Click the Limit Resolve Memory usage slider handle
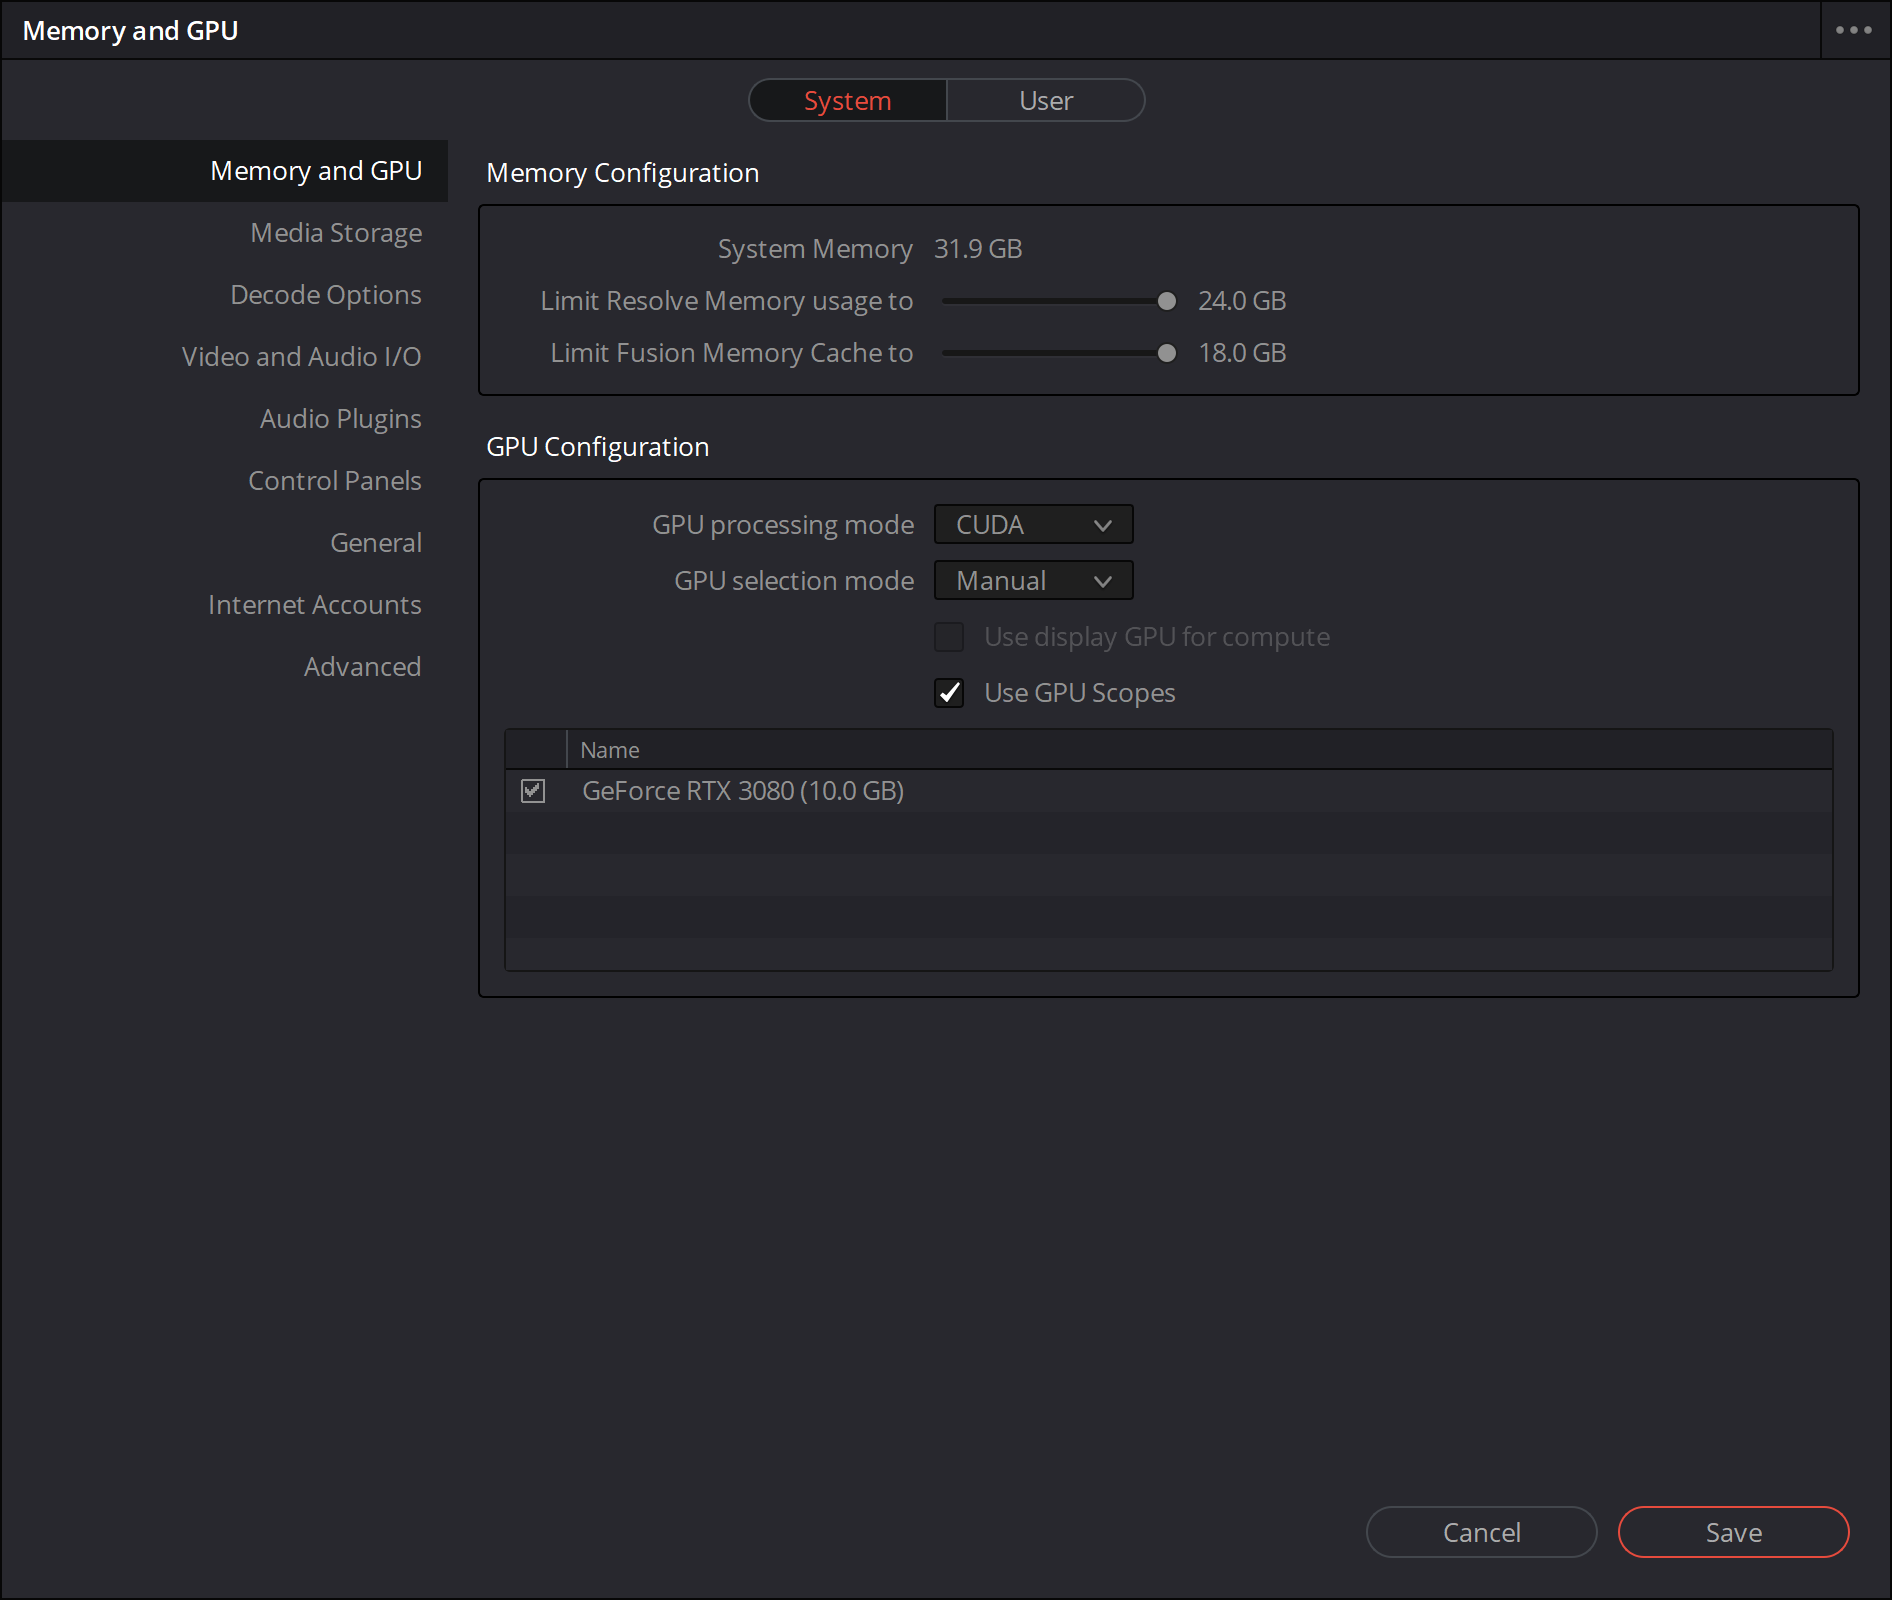Image resolution: width=1892 pixels, height=1600 pixels. [1166, 301]
